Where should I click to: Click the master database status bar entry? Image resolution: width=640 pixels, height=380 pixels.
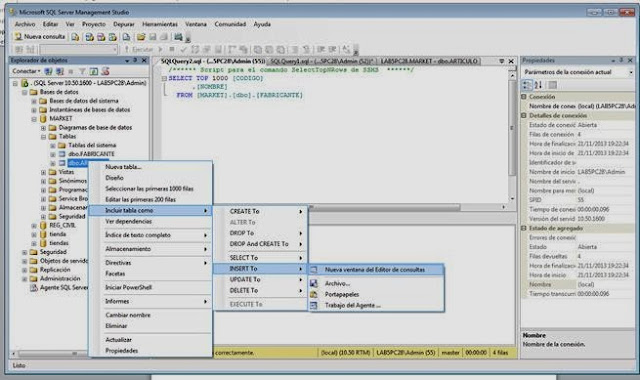coord(450,353)
